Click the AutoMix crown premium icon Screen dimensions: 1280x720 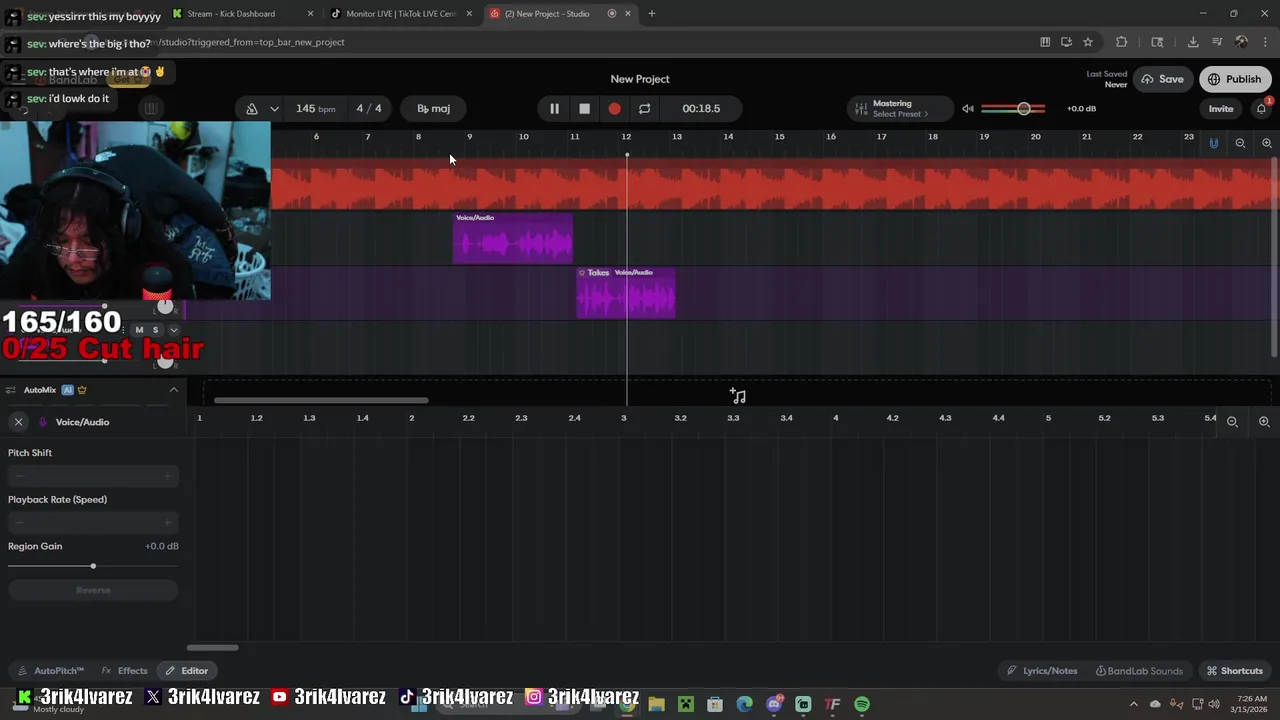(x=82, y=390)
